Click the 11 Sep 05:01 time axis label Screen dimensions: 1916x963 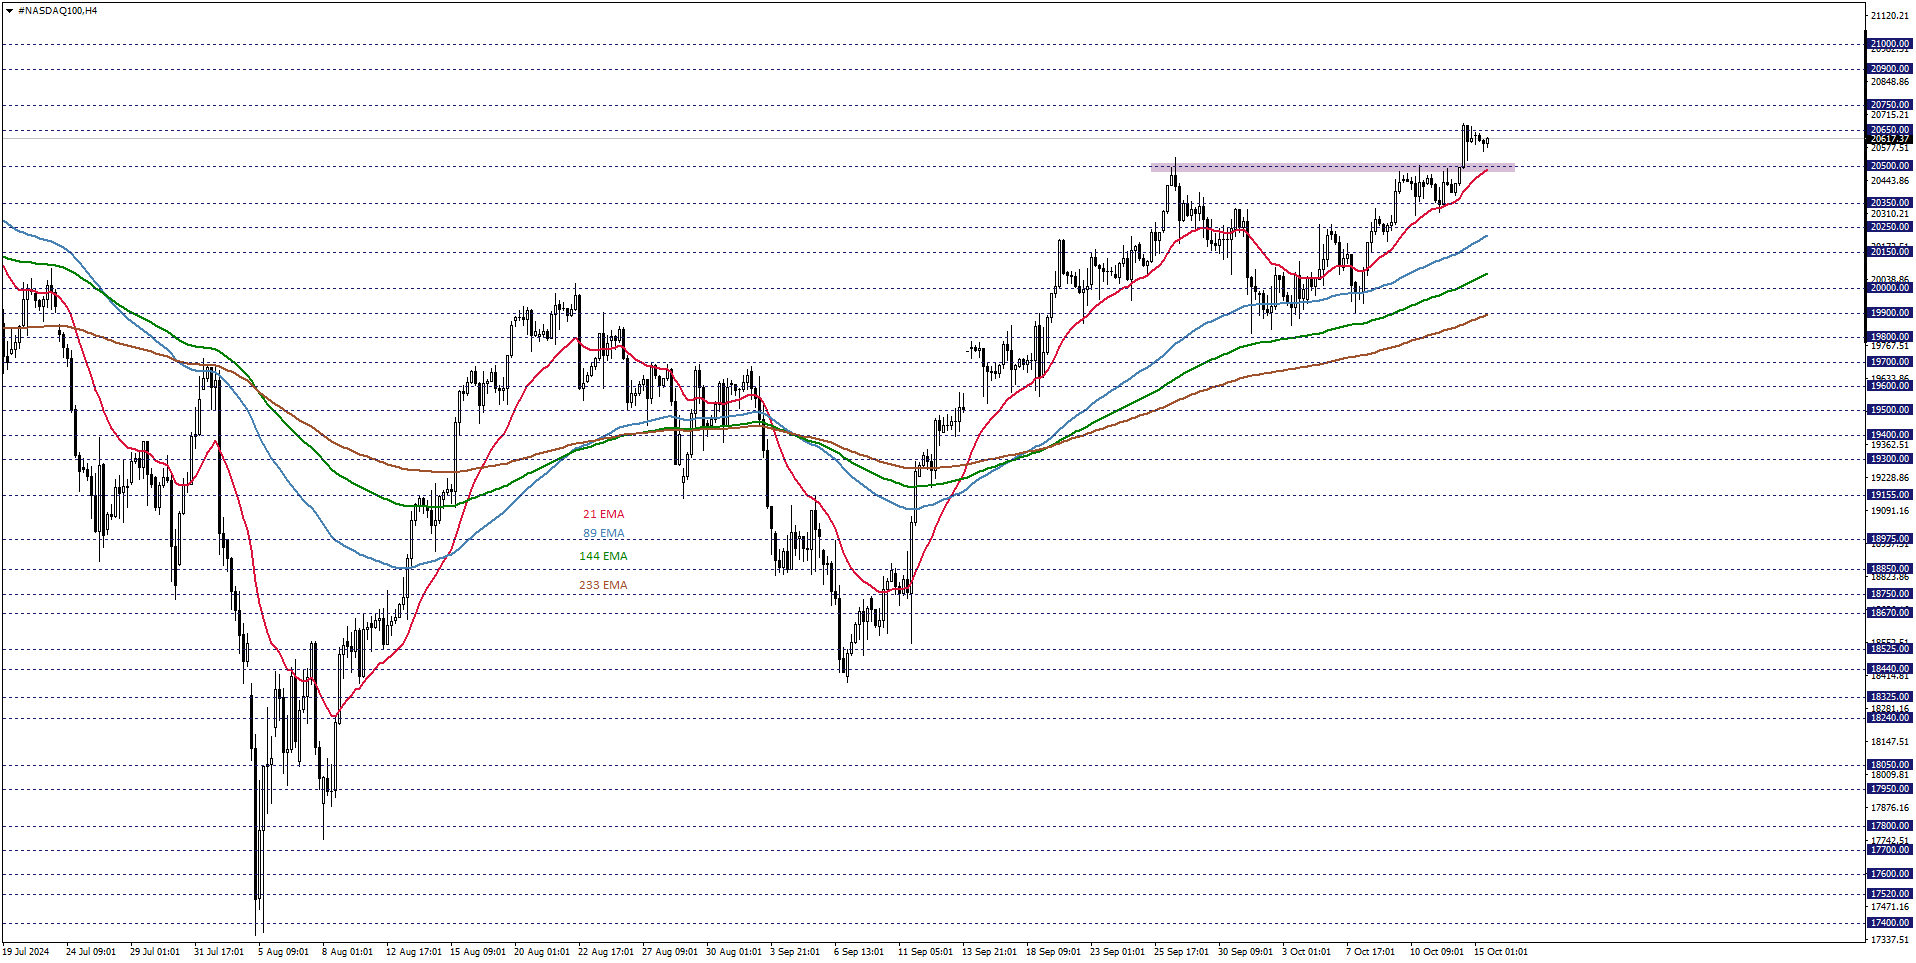point(925,952)
